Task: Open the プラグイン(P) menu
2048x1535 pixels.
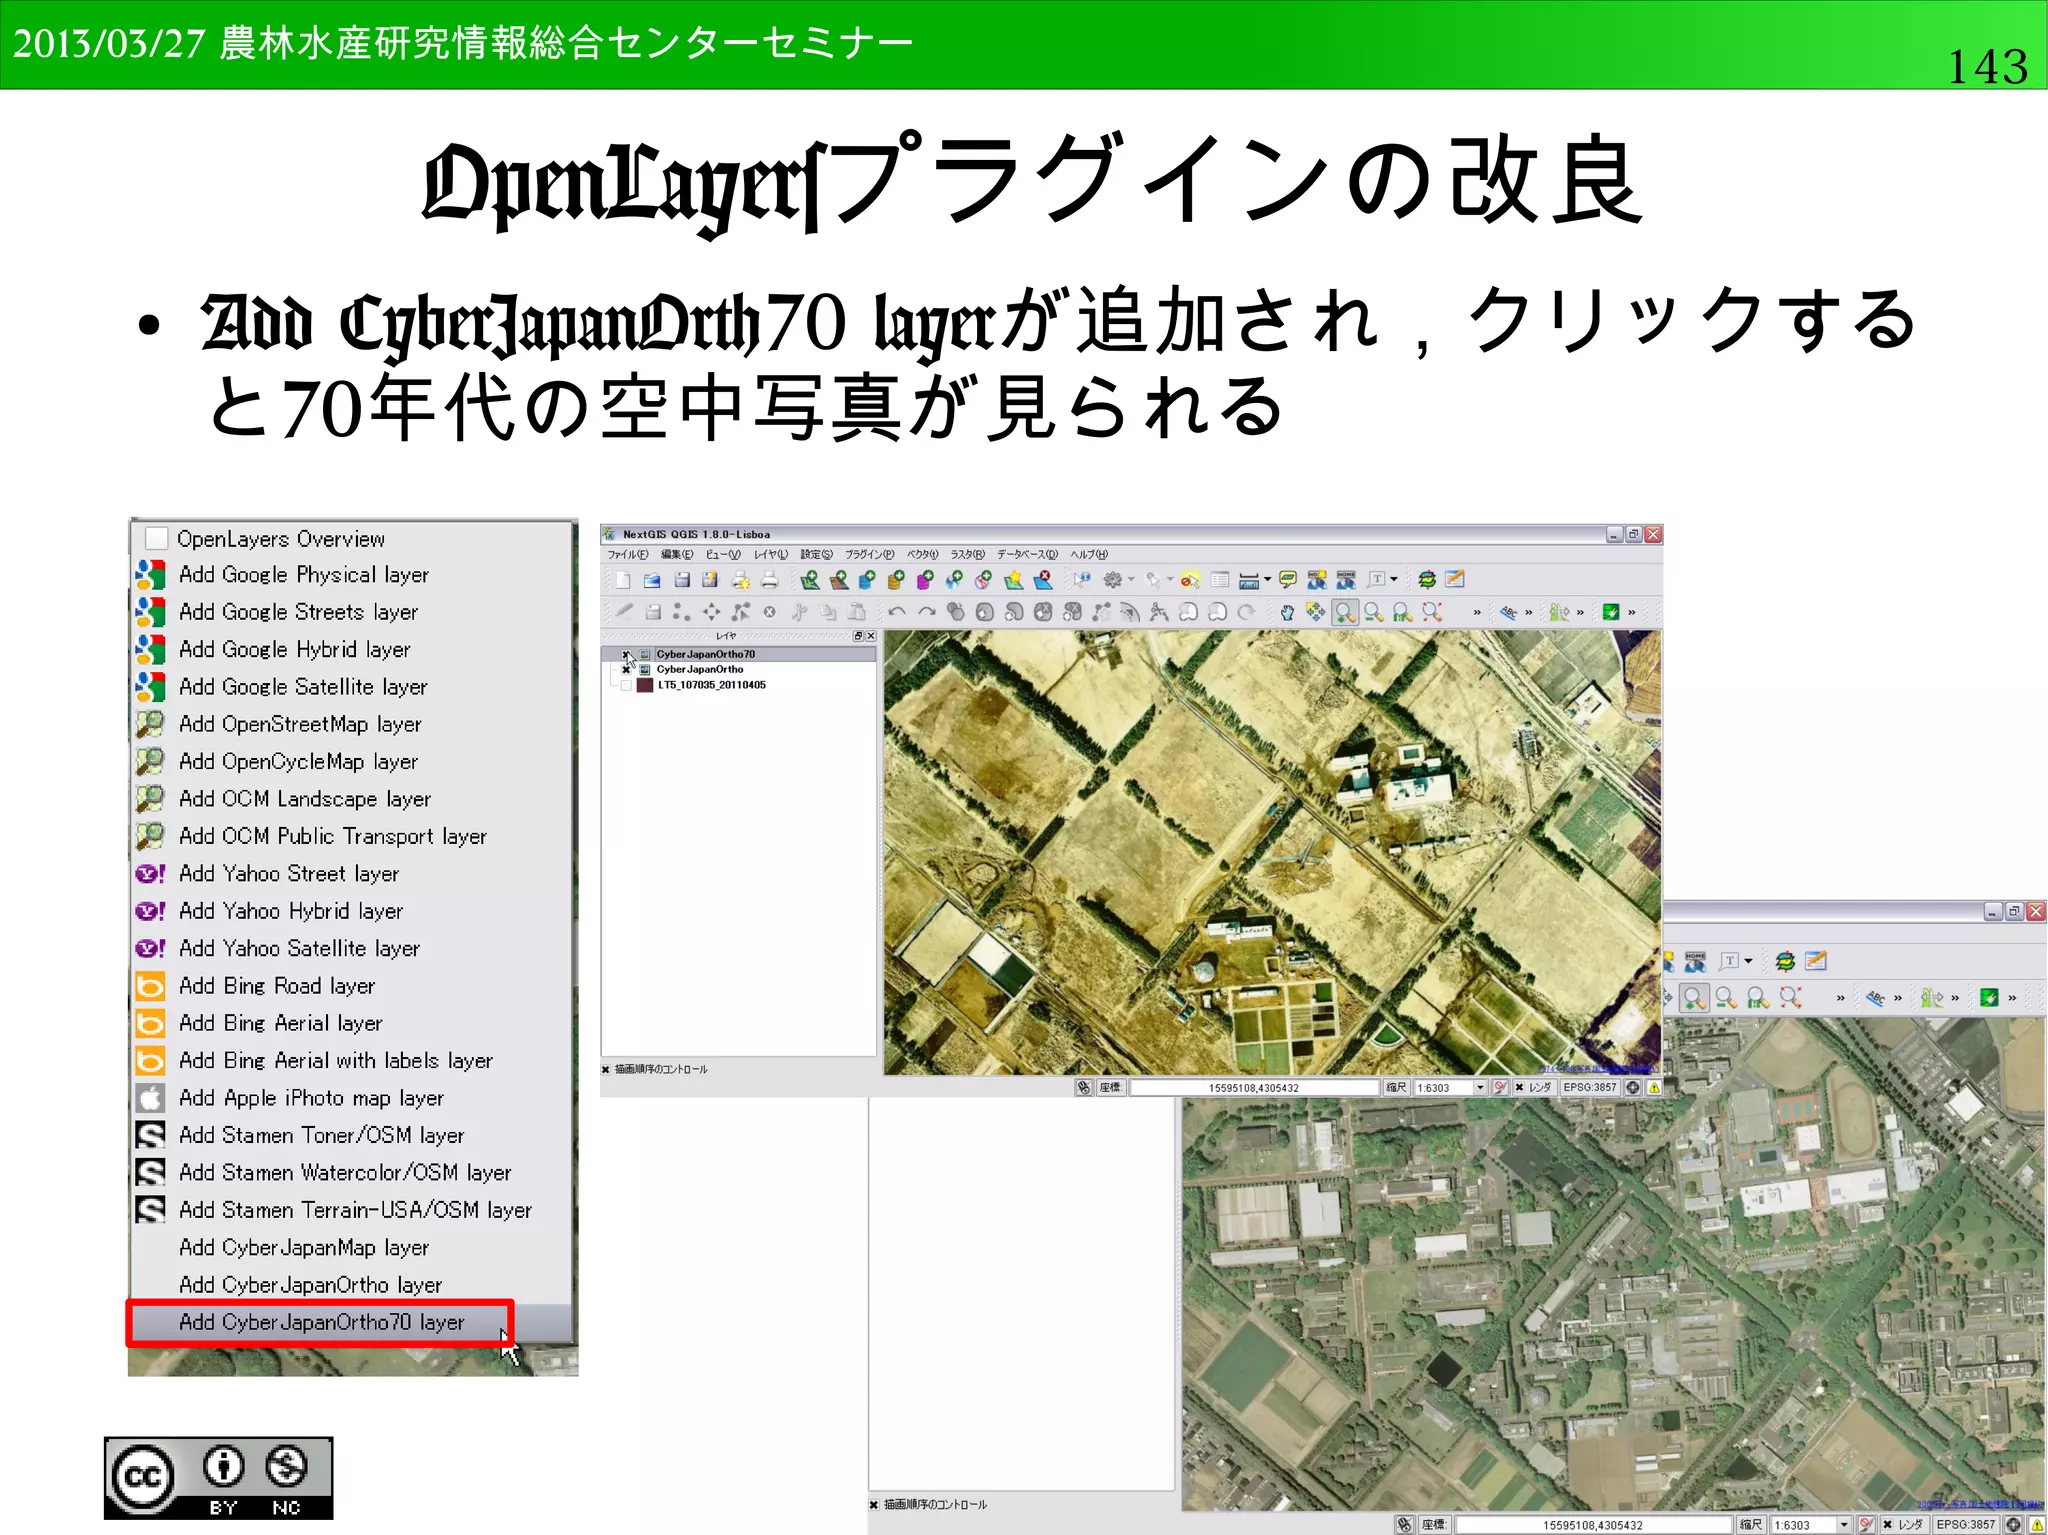Action: [x=870, y=554]
